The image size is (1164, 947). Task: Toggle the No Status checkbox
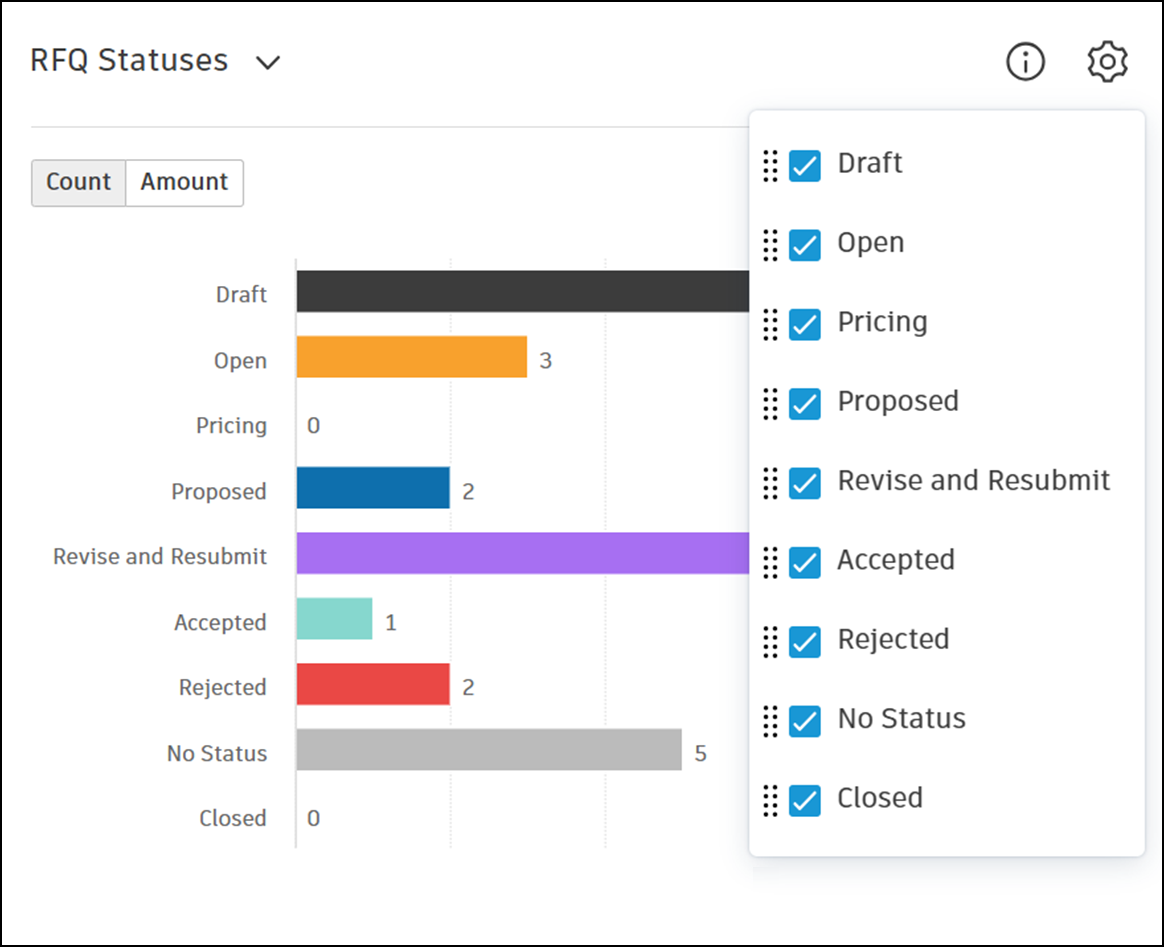point(805,721)
